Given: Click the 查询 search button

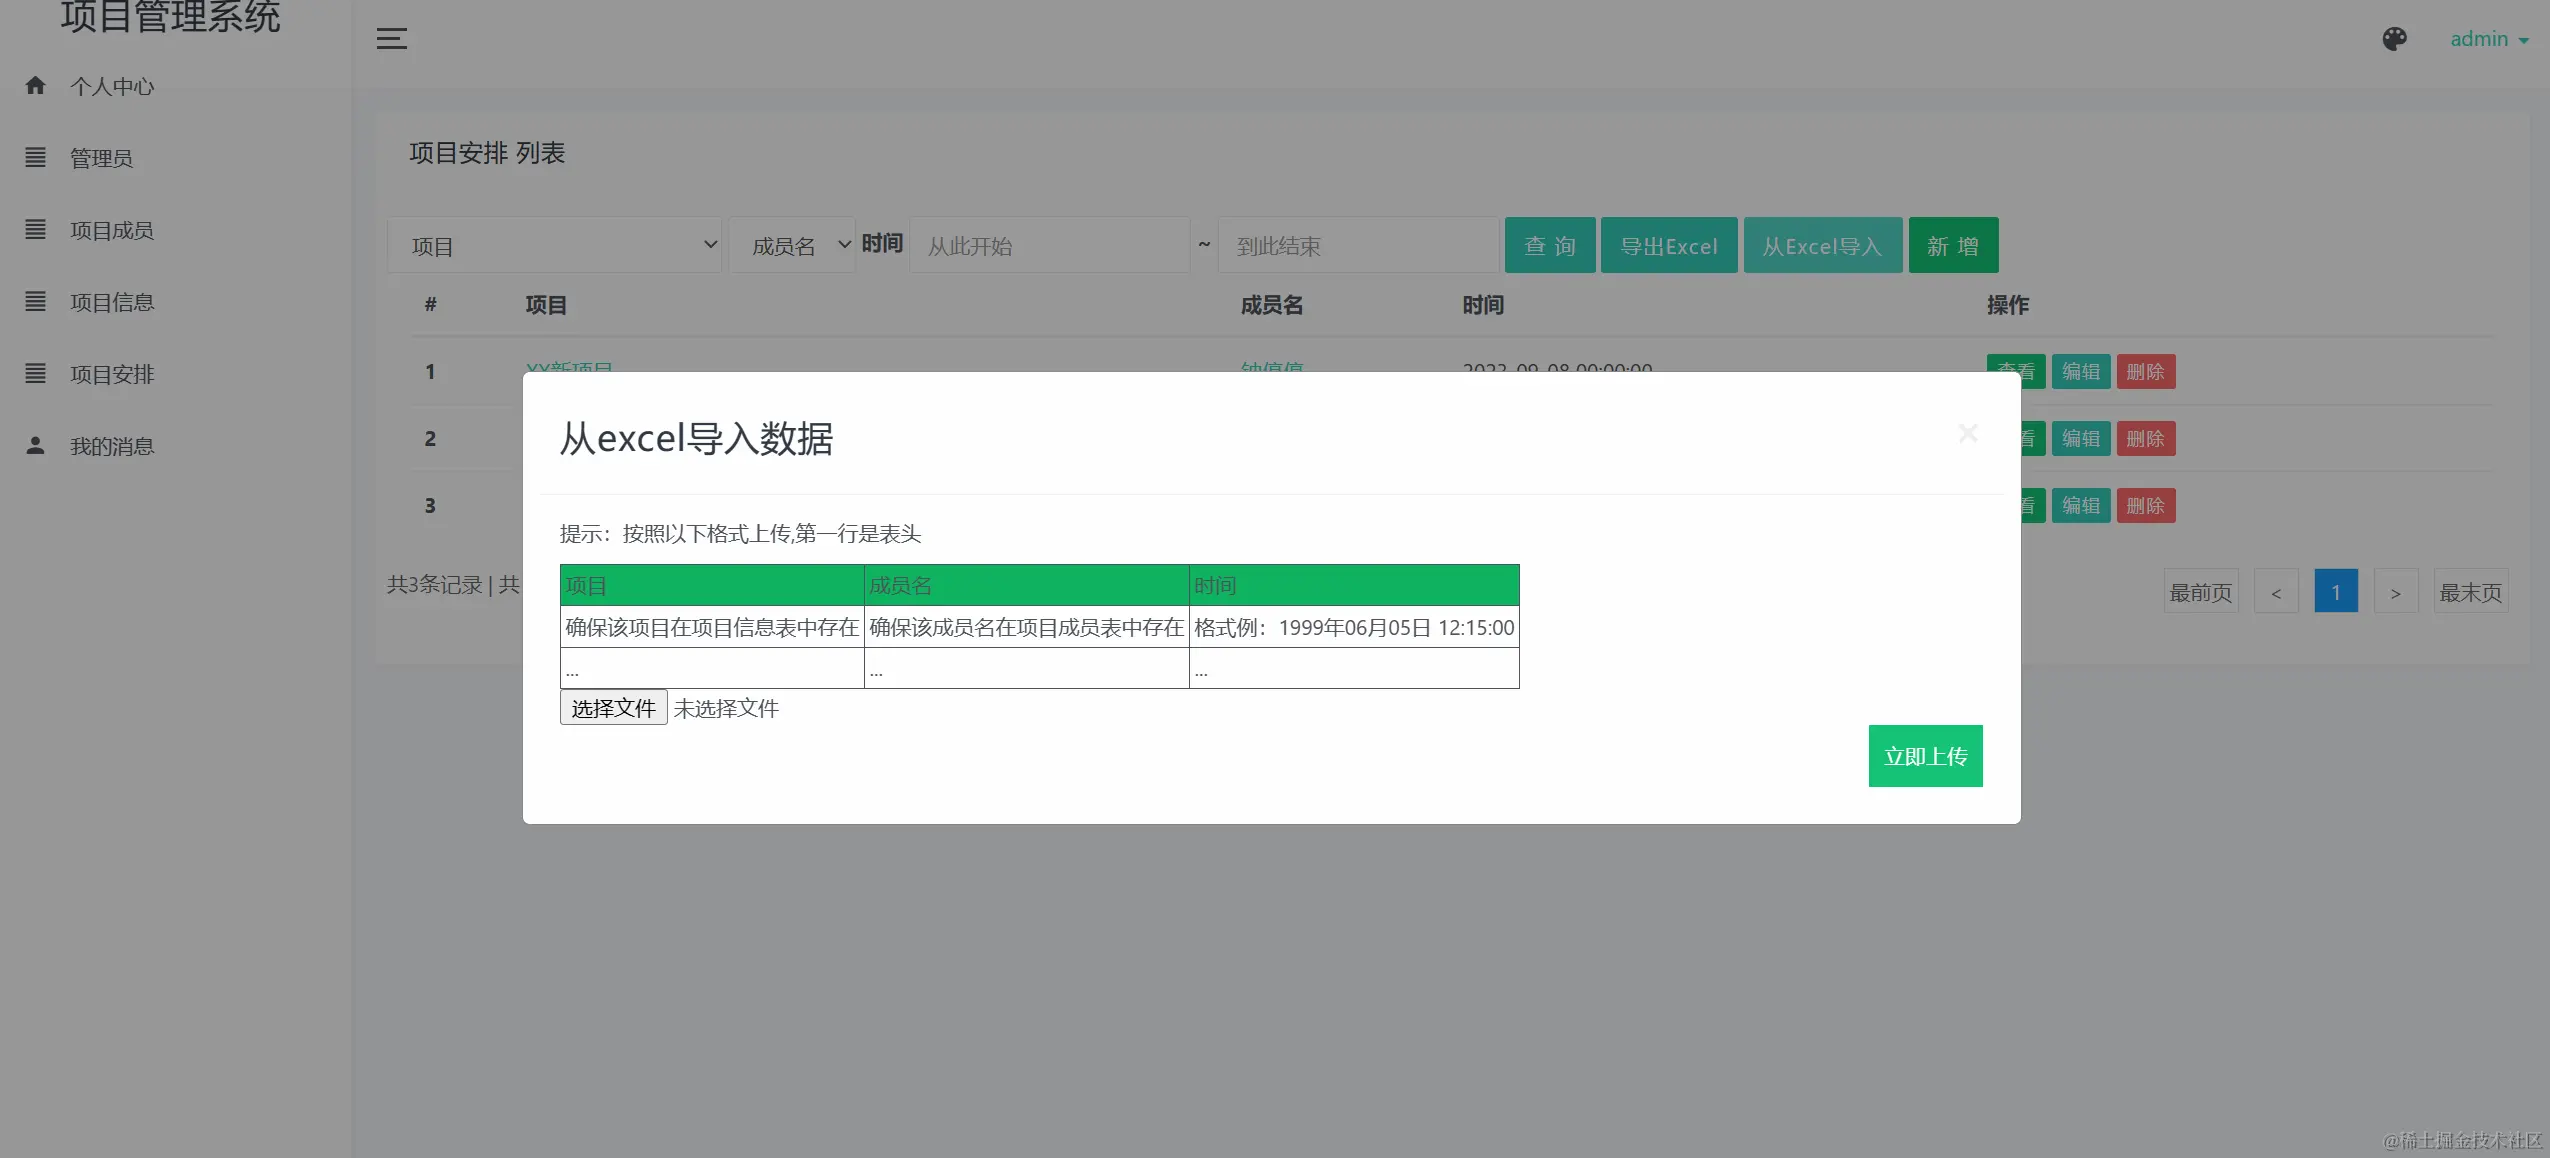Looking at the screenshot, I should tap(1549, 245).
